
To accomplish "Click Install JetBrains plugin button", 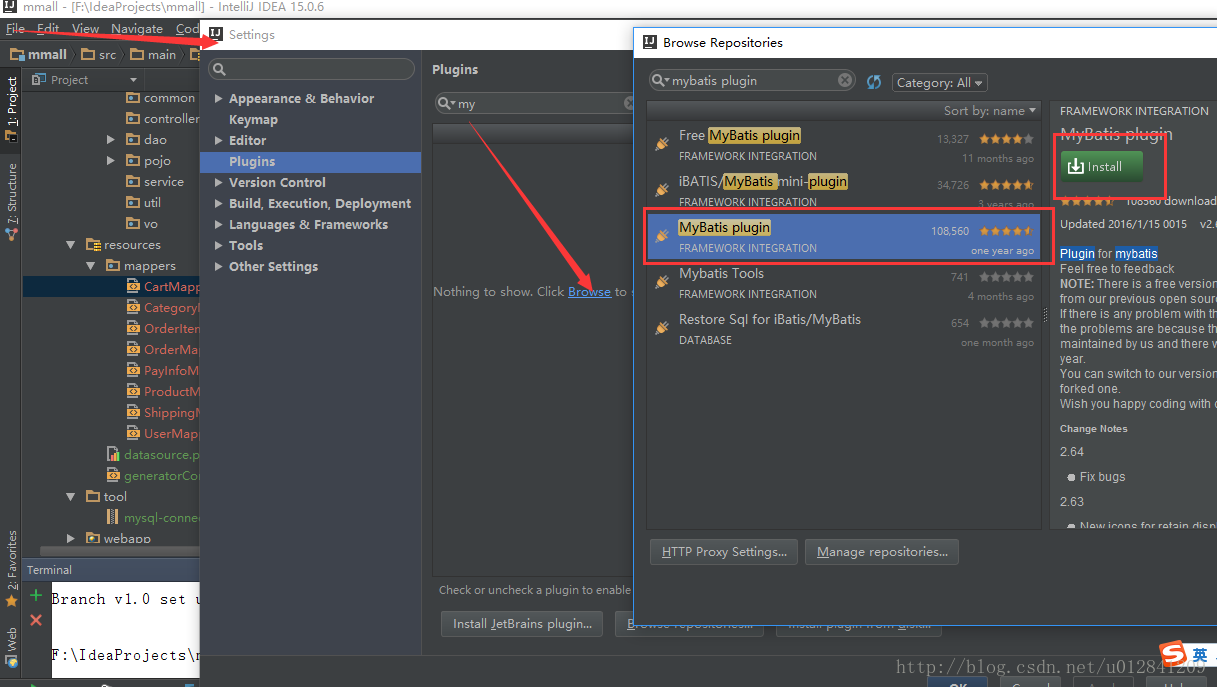I will [x=522, y=624].
